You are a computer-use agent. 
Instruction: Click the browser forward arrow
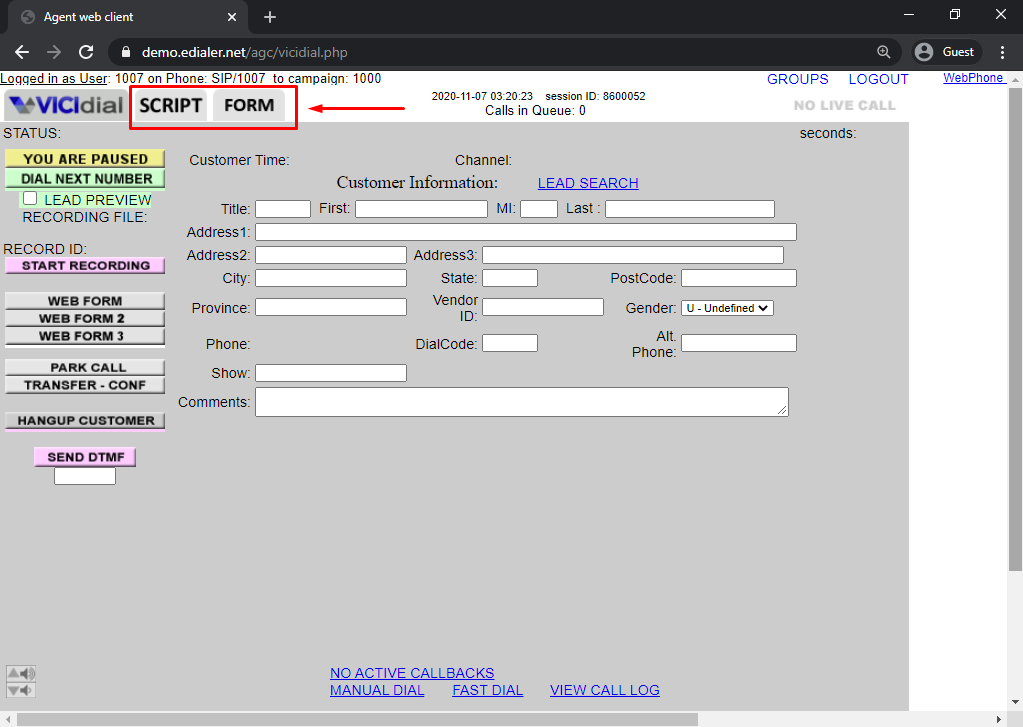(54, 52)
